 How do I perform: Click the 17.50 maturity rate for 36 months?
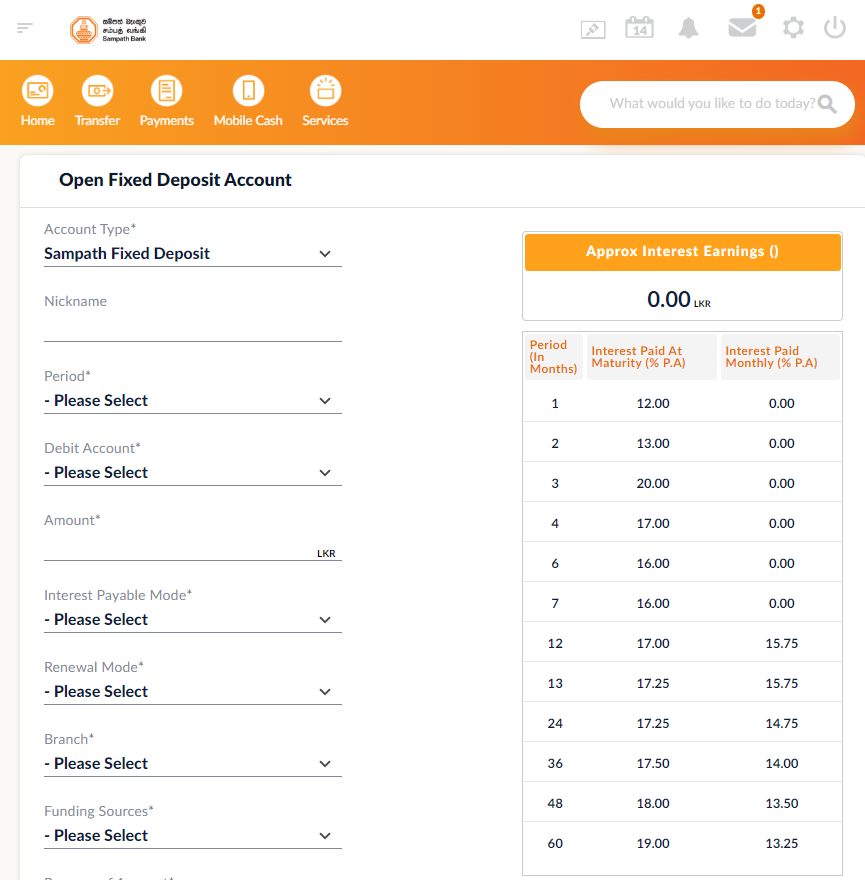tap(653, 763)
